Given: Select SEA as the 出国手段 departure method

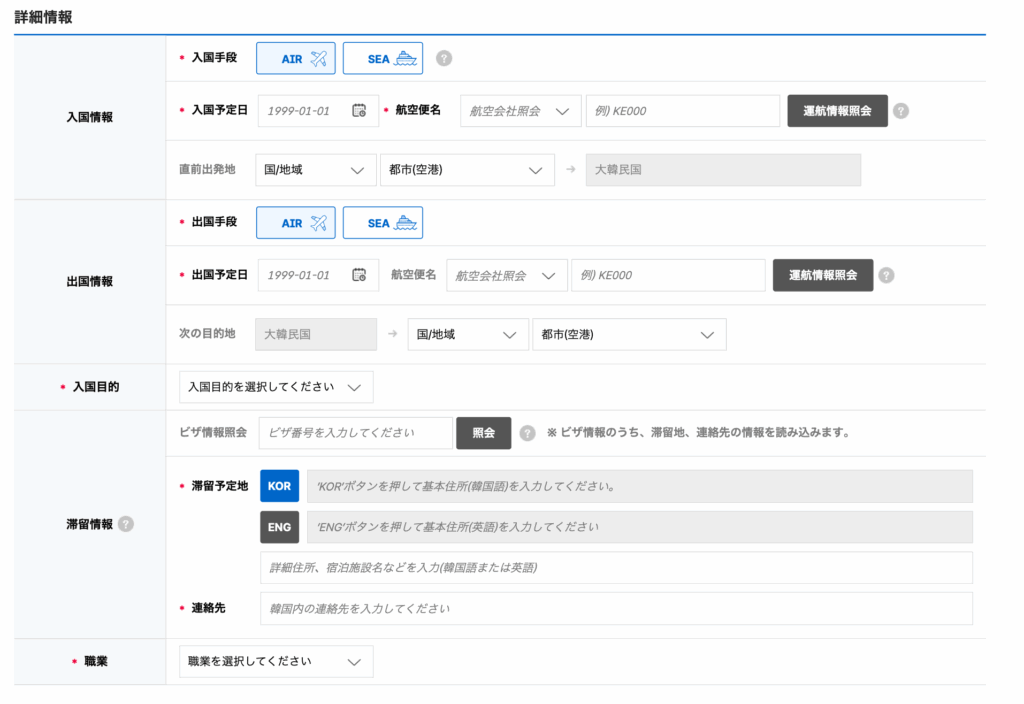Looking at the screenshot, I should 383,223.
